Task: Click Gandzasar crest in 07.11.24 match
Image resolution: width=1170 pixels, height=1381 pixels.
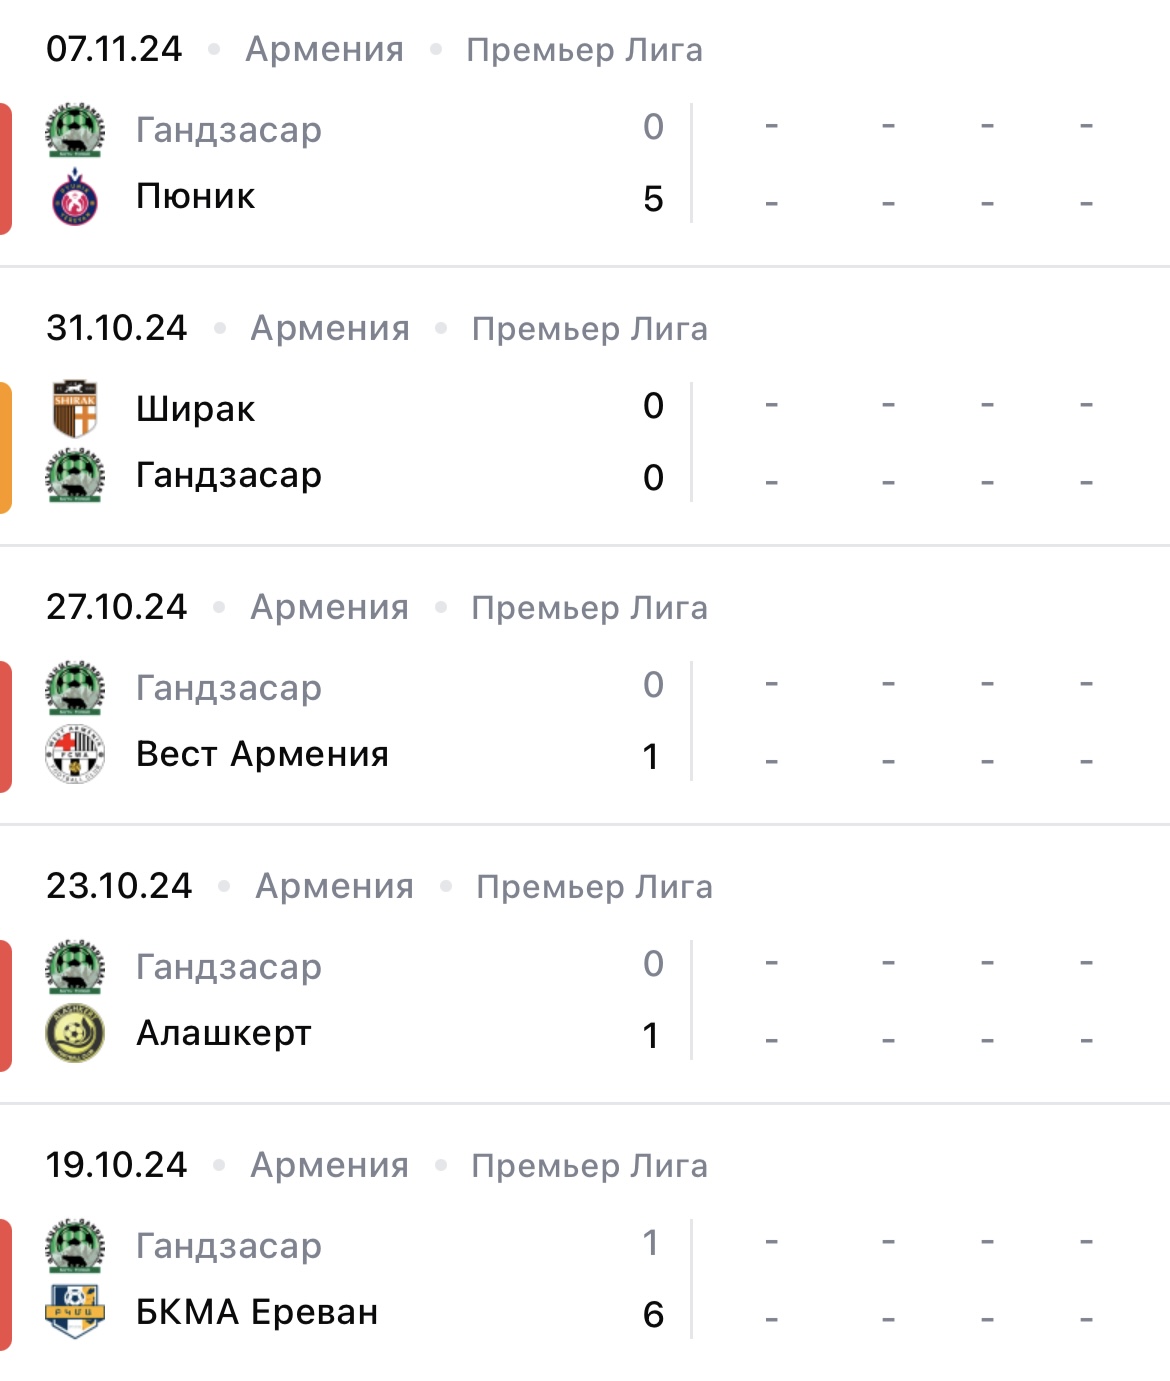Action: 75,130
